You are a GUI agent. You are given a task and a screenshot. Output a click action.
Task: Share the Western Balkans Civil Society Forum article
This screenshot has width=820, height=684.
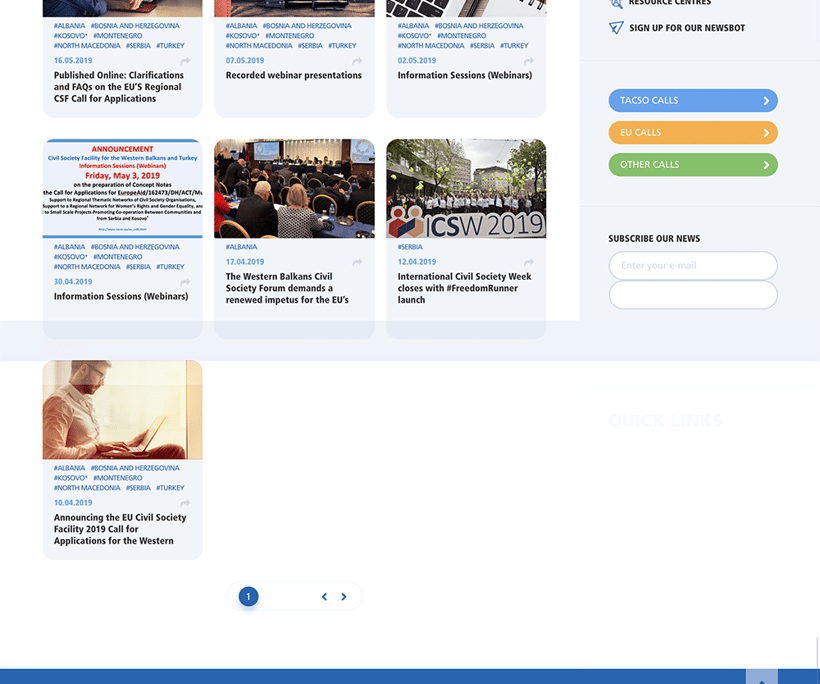coord(357,263)
